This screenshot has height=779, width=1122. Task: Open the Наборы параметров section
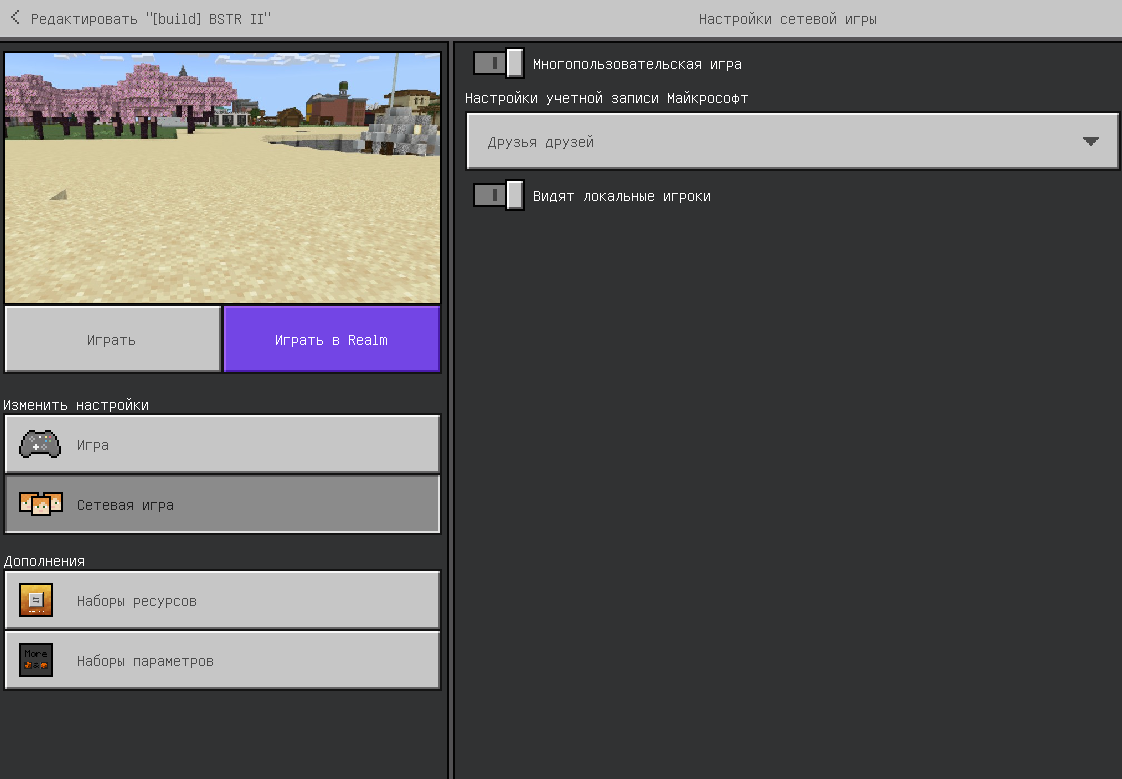[223, 660]
